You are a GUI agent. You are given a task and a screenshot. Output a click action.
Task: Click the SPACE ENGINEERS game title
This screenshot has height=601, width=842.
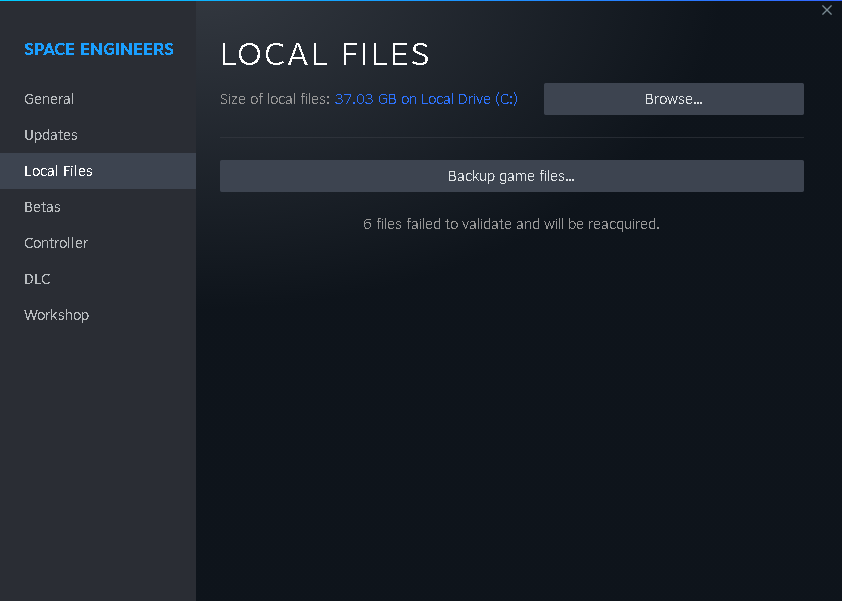[99, 49]
